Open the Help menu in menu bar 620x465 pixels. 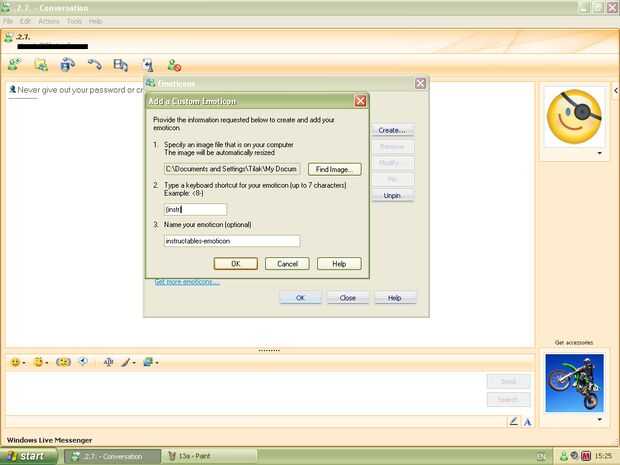click(x=95, y=21)
